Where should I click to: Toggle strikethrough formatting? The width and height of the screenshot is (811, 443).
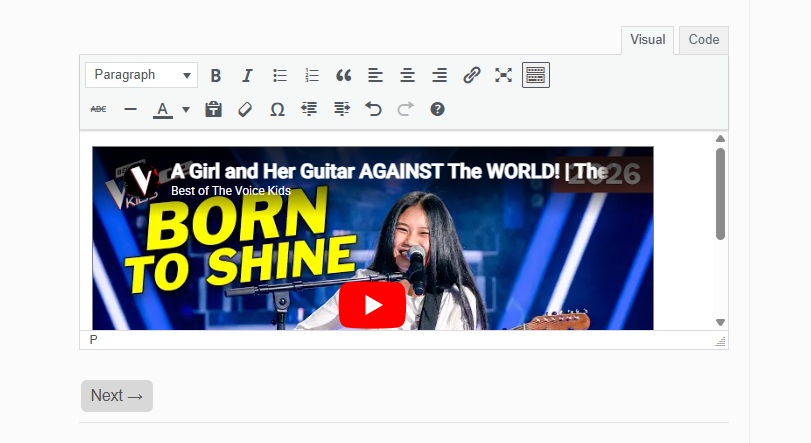pos(98,109)
